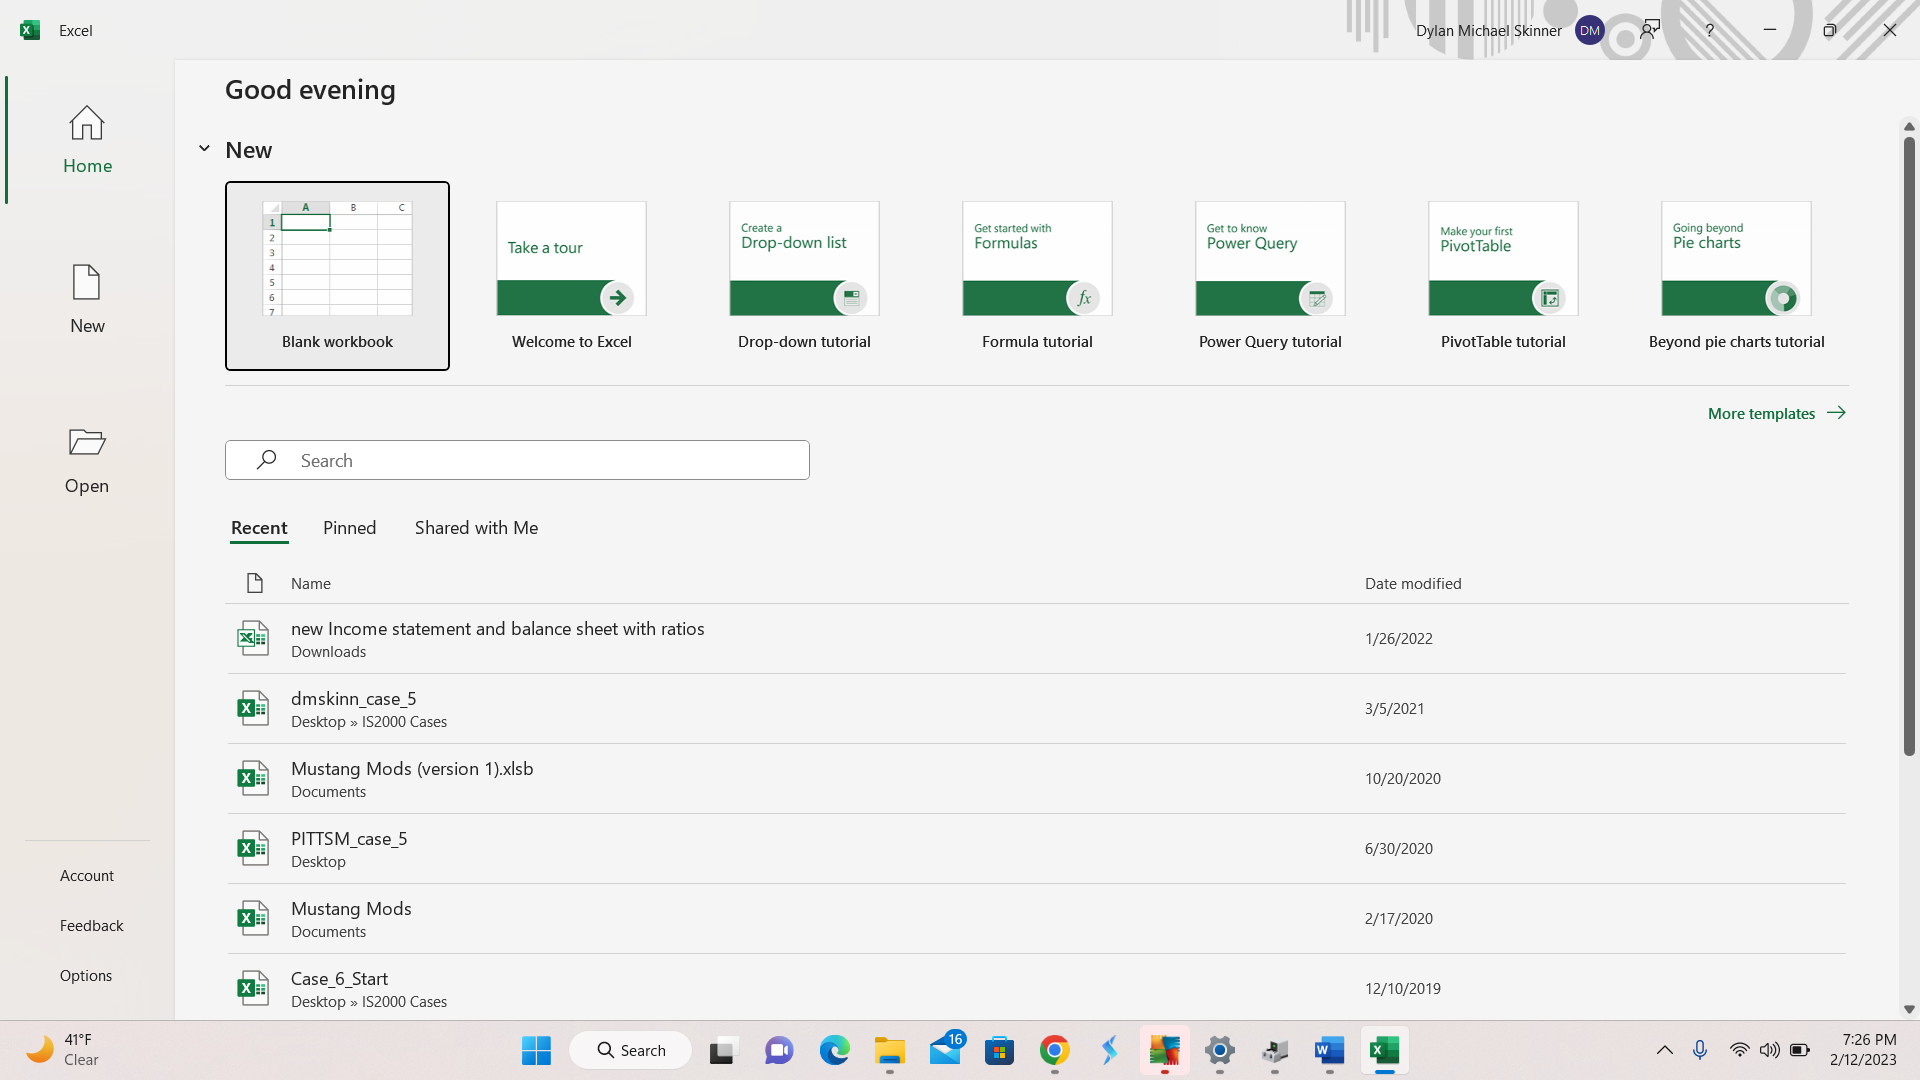
Task: Open Settings from the taskbar
Action: [x=1219, y=1051]
